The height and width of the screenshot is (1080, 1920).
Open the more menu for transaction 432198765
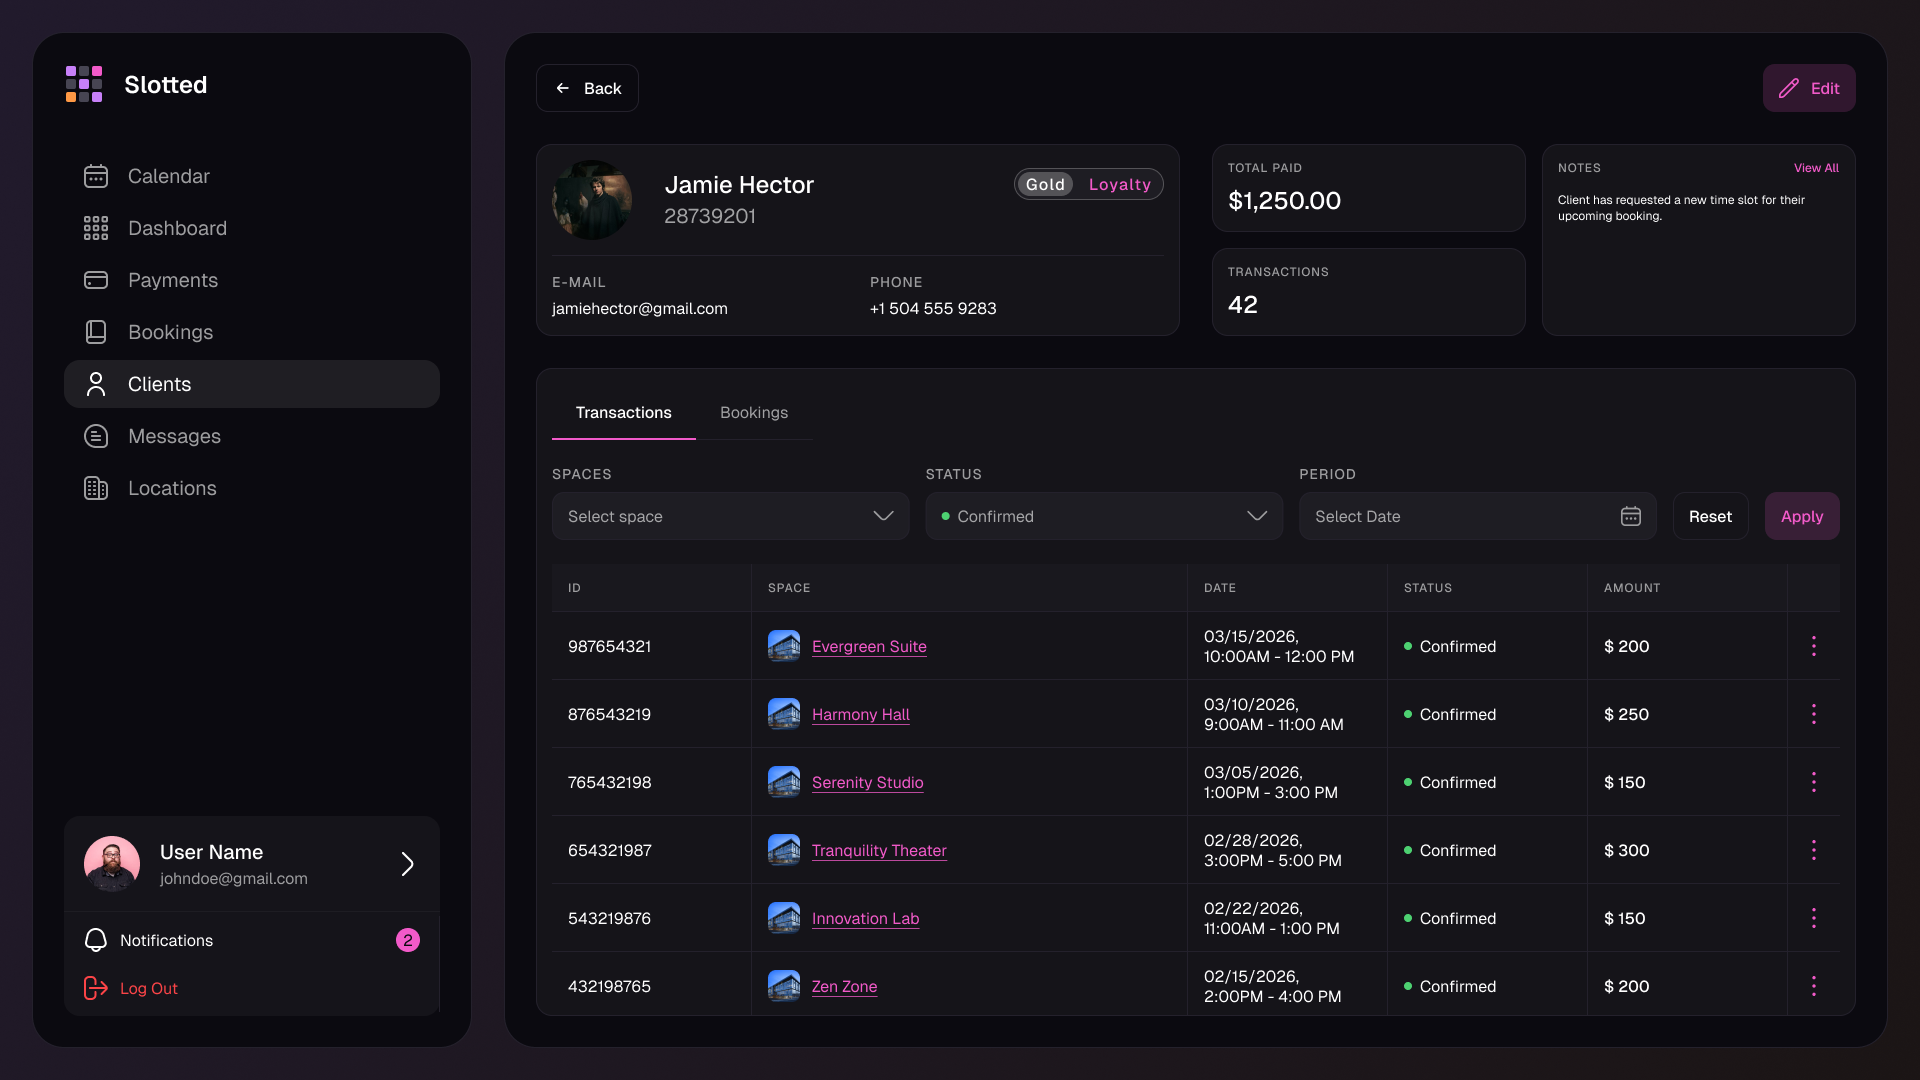pyautogui.click(x=1814, y=986)
